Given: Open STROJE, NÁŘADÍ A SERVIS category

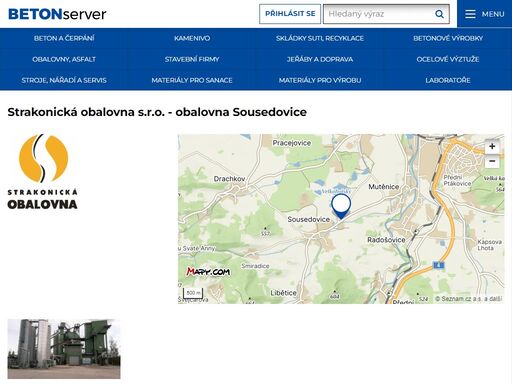Looking at the screenshot, I should pos(64,80).
